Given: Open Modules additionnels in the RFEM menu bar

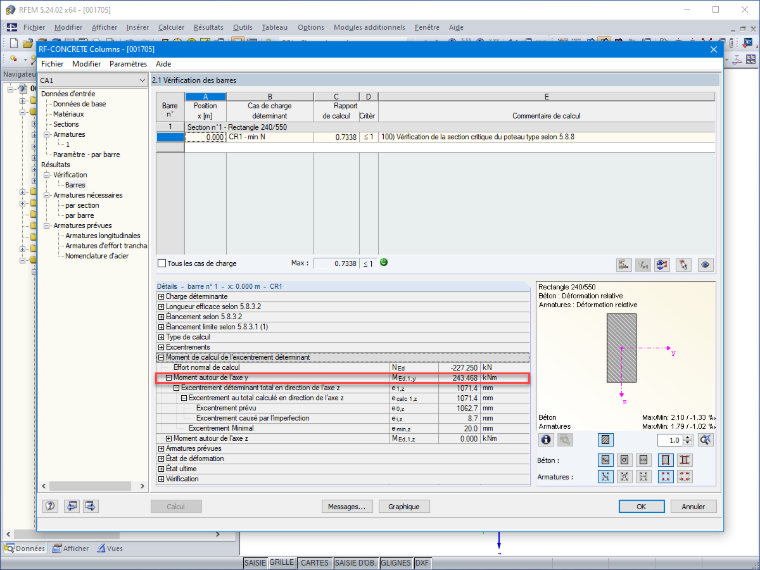Looking at the screenshot, I should pos(369,28).
